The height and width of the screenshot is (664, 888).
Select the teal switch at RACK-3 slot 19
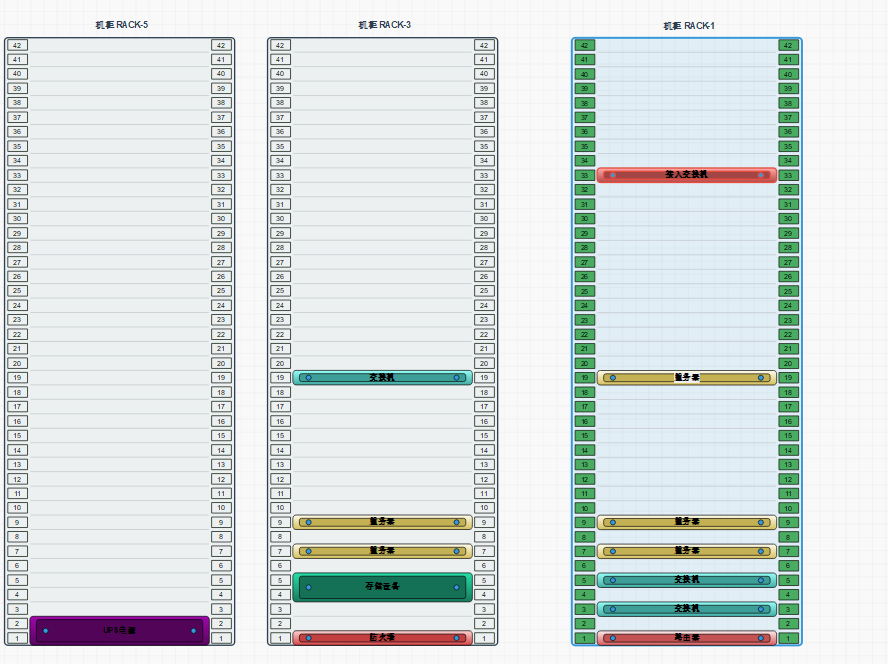coord(382,378)
